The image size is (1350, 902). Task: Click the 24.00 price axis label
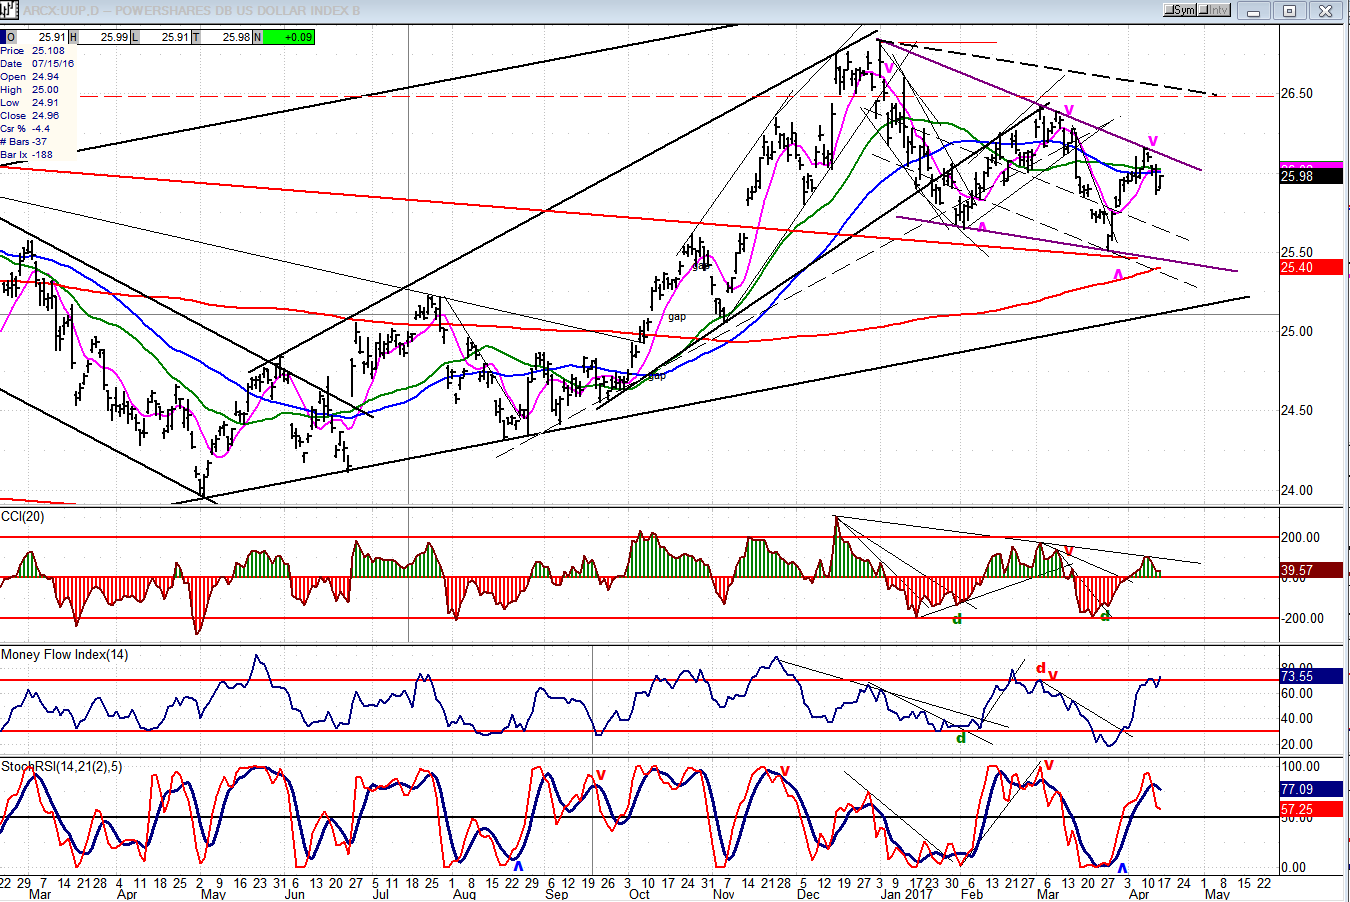click(x=1298, y=491)
